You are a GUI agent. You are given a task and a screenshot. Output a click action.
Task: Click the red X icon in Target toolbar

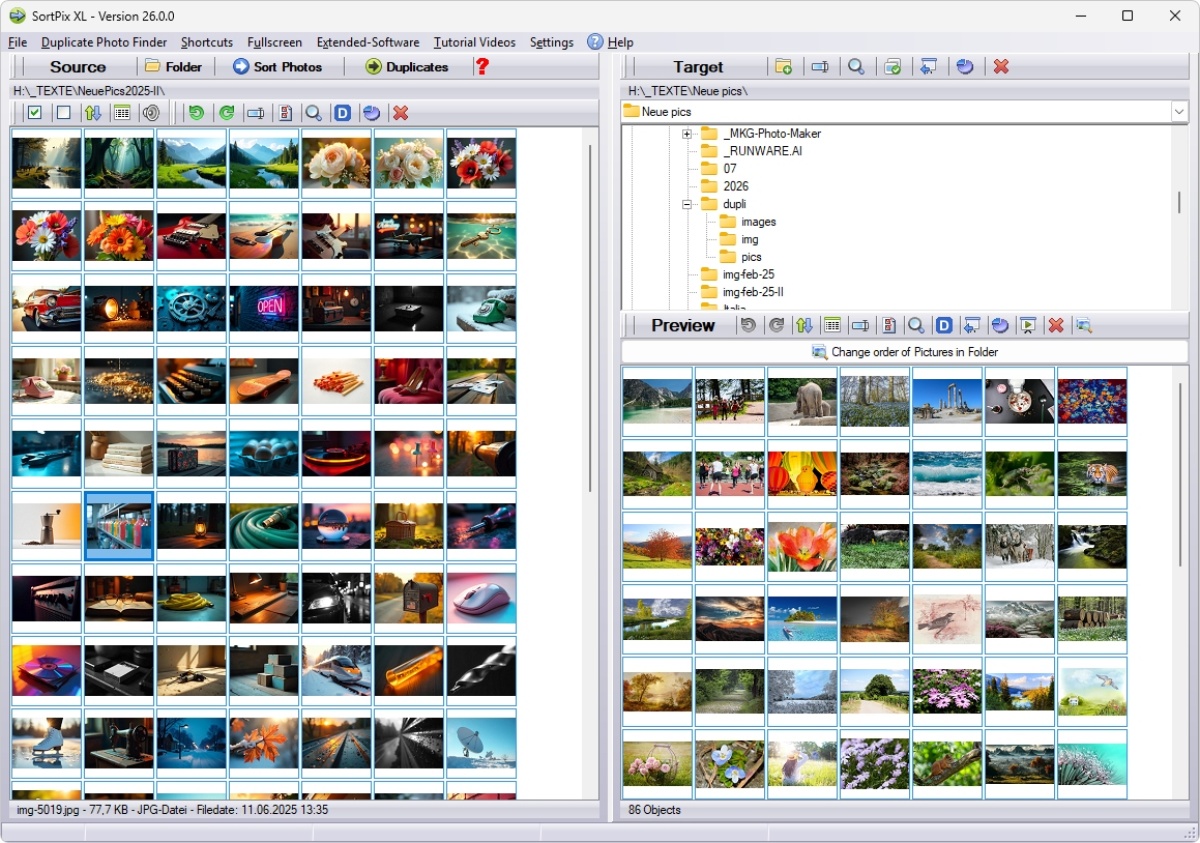click(x=1001, y=67)
